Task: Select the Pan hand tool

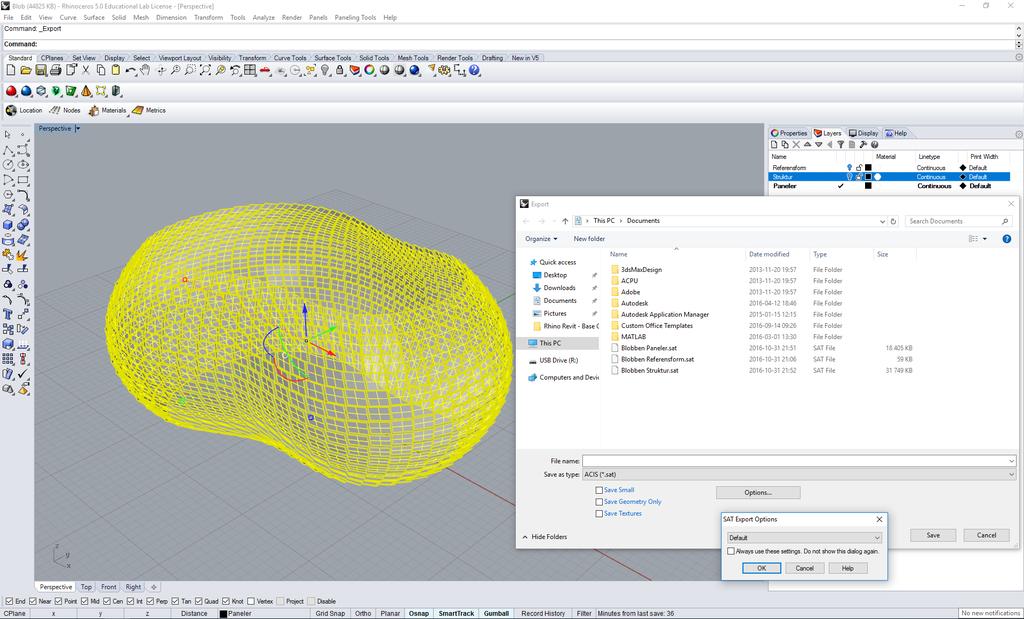Action: (x=145, y=71)
